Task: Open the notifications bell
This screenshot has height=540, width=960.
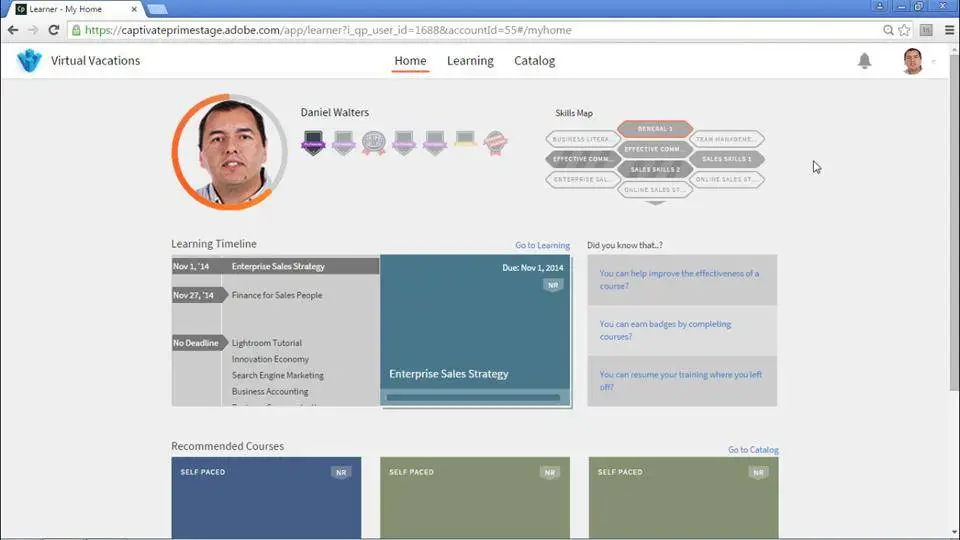Action: tap(864, 61)
